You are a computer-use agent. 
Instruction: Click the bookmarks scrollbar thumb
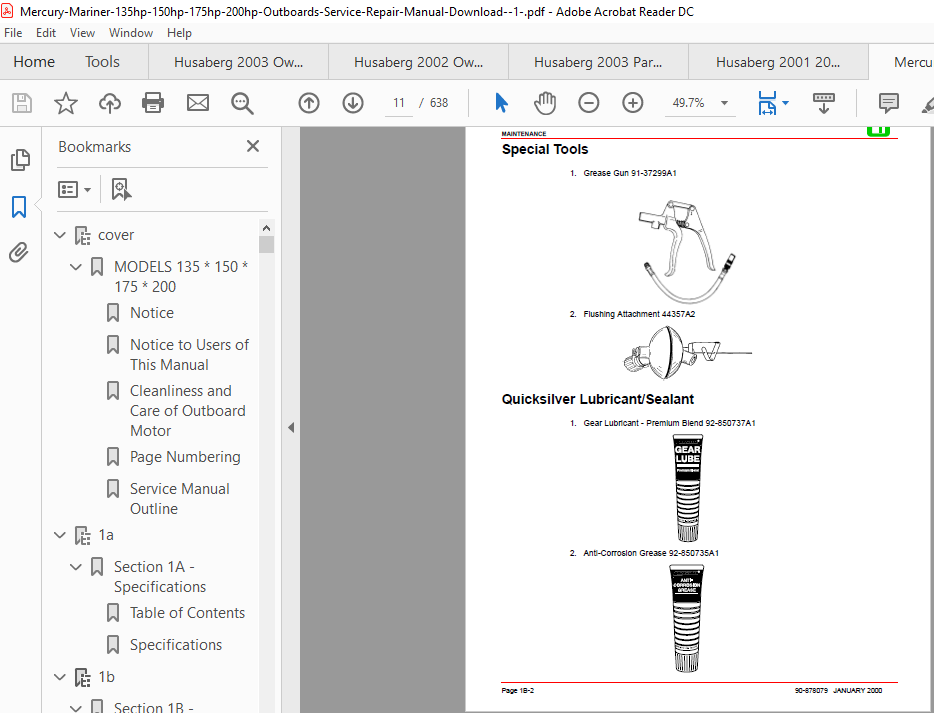[x=266, y=245]
